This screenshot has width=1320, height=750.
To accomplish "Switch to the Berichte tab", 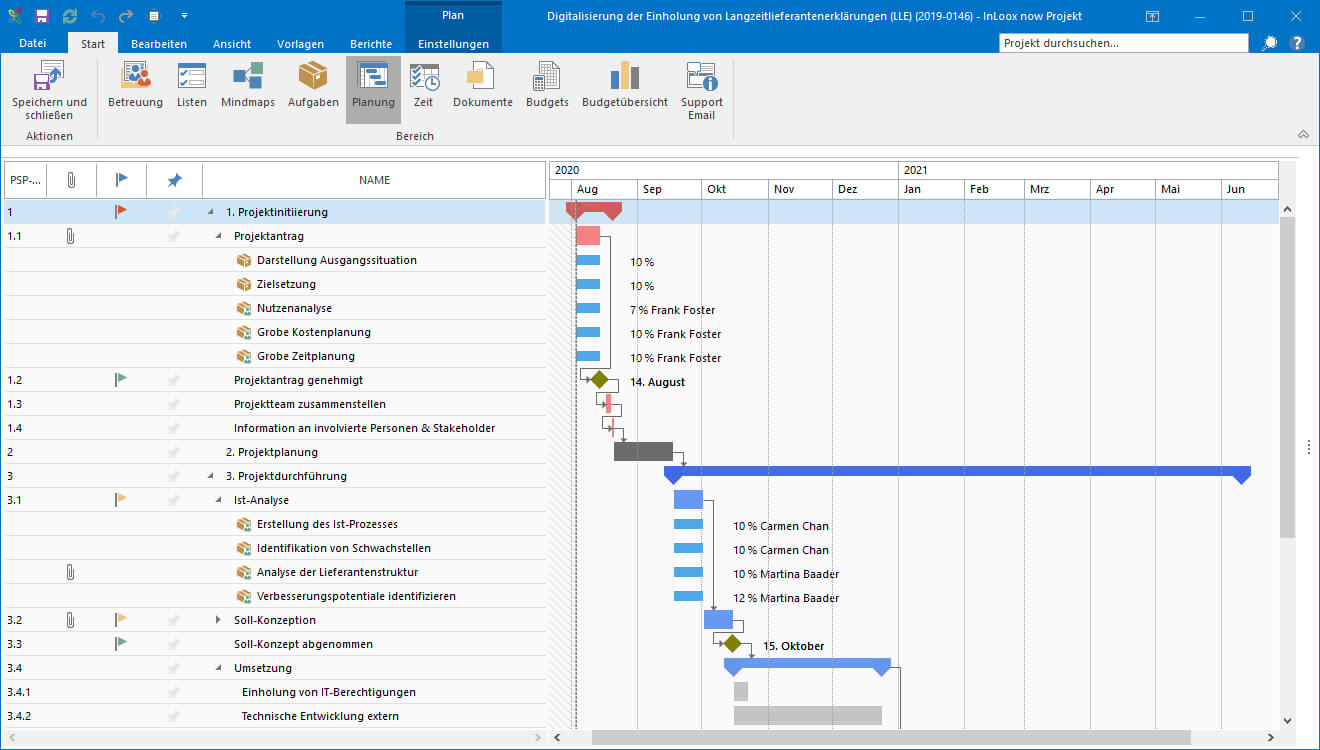I will point(371,44).
